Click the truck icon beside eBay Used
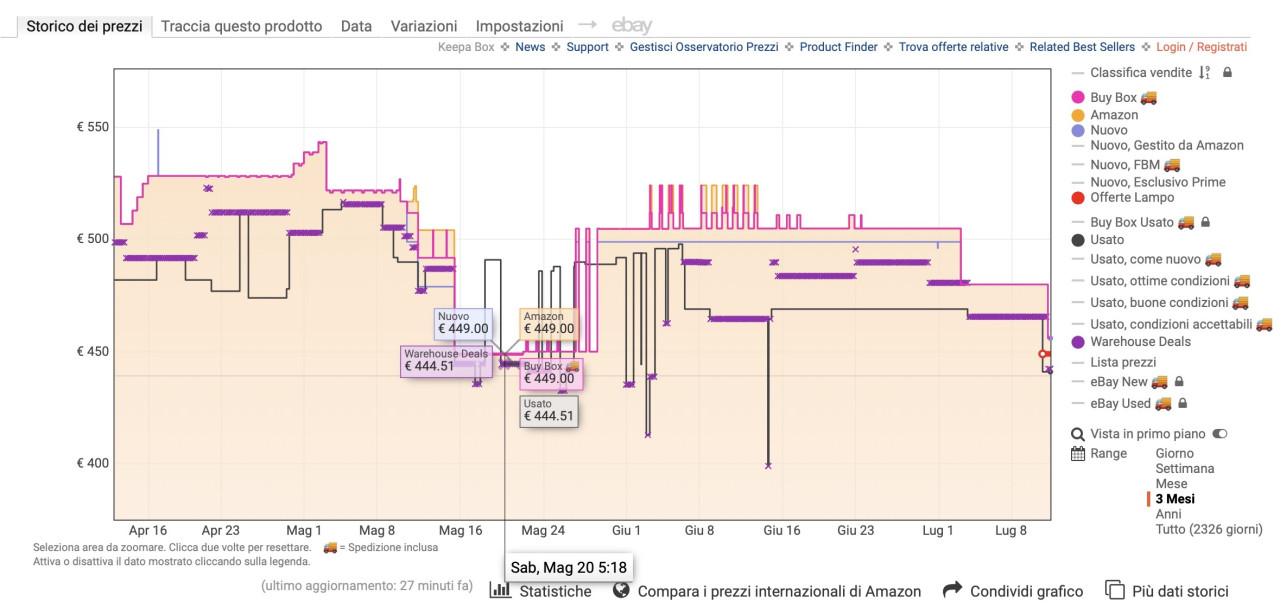This screenshot has height=614, width=1280. tap(1163, 403)
